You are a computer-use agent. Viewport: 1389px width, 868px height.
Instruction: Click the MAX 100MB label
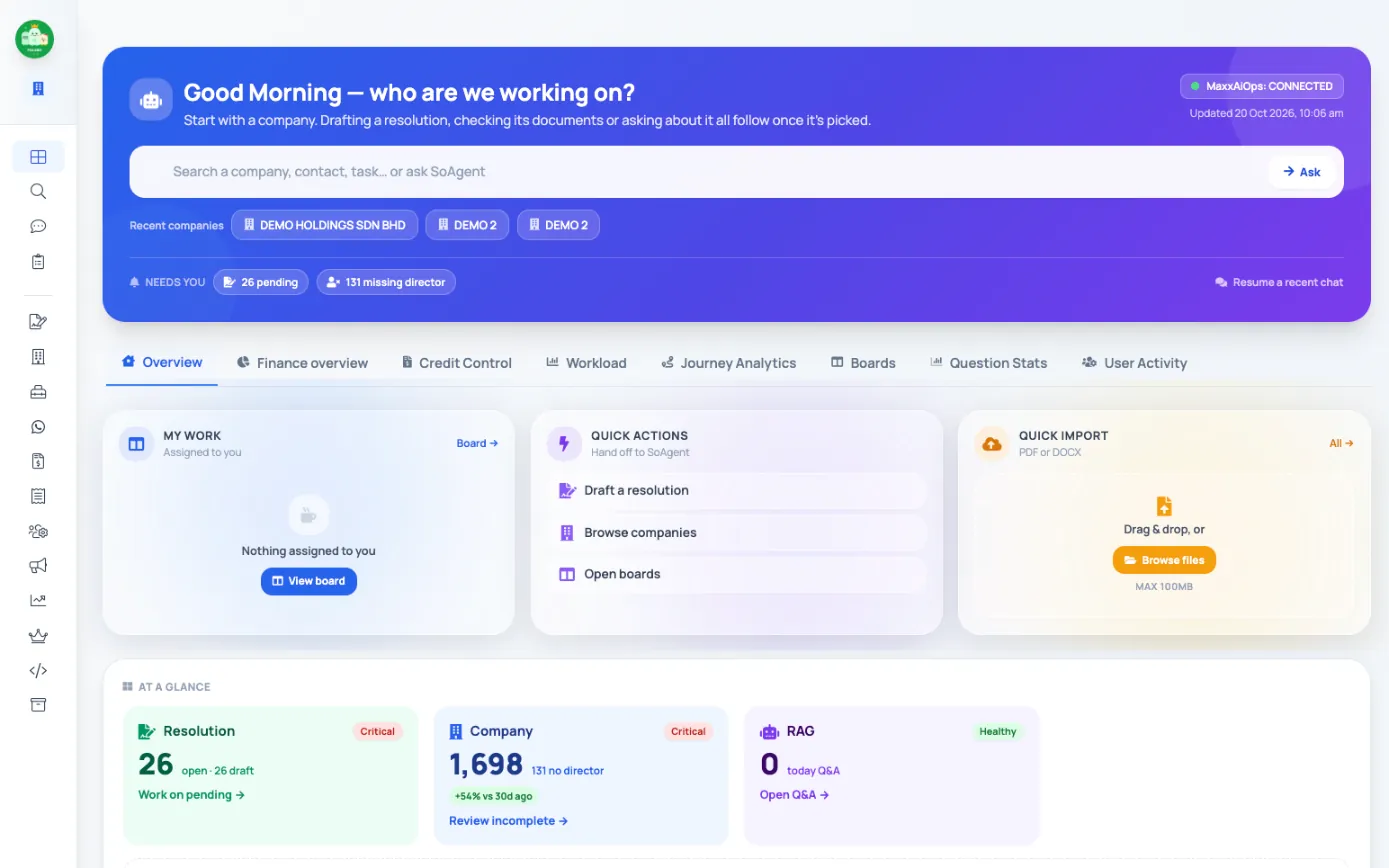[x=1164, y=587]
